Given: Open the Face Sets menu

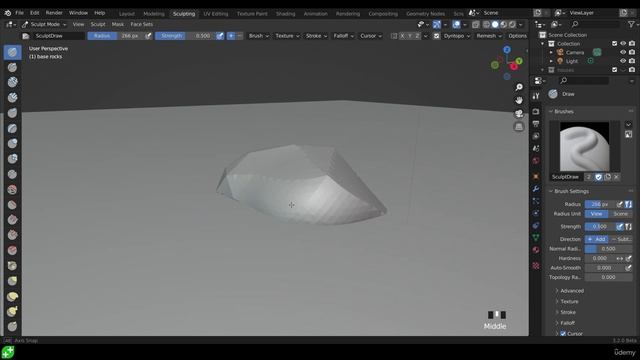Looking at the screenshot, I should click(x=142, y=24).
